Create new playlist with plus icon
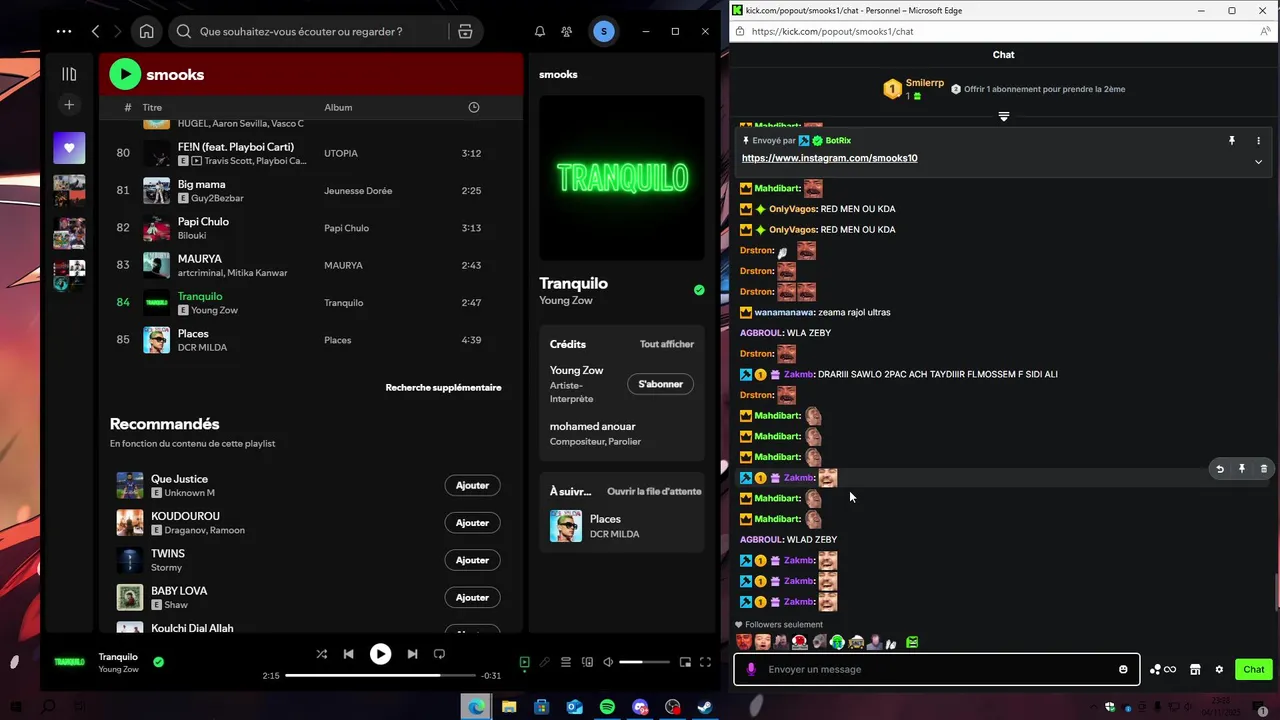1280x720 pixels. [x=69, y=105]
